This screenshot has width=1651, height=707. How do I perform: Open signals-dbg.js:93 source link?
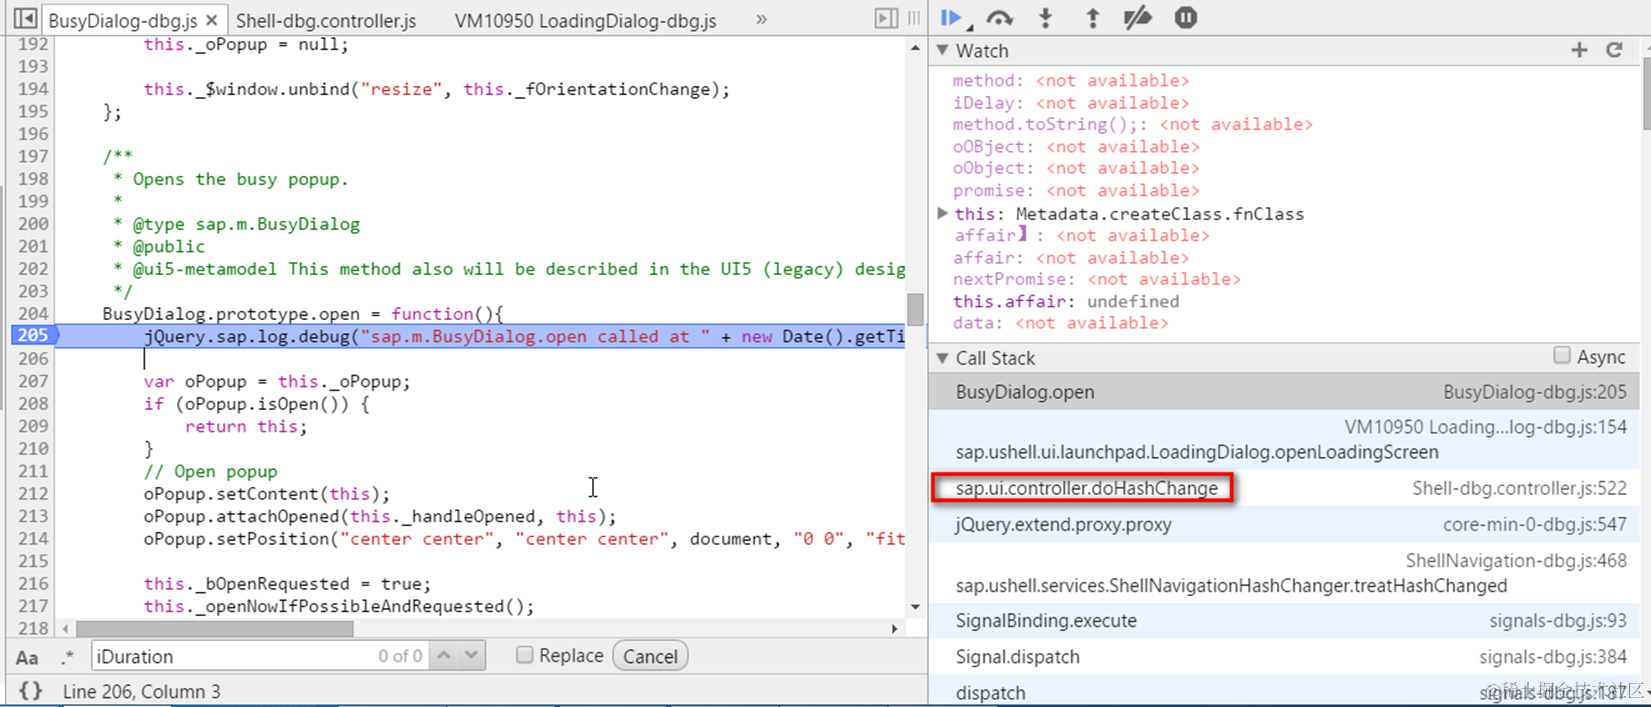coord(1557,621)
